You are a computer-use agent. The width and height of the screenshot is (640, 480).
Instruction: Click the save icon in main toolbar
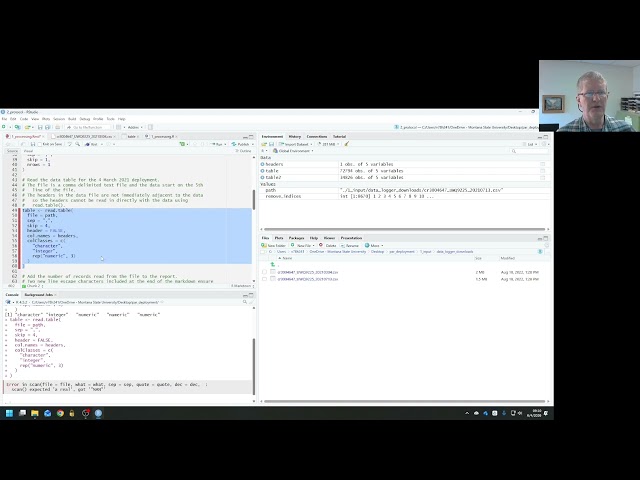[x=40, y=127]
